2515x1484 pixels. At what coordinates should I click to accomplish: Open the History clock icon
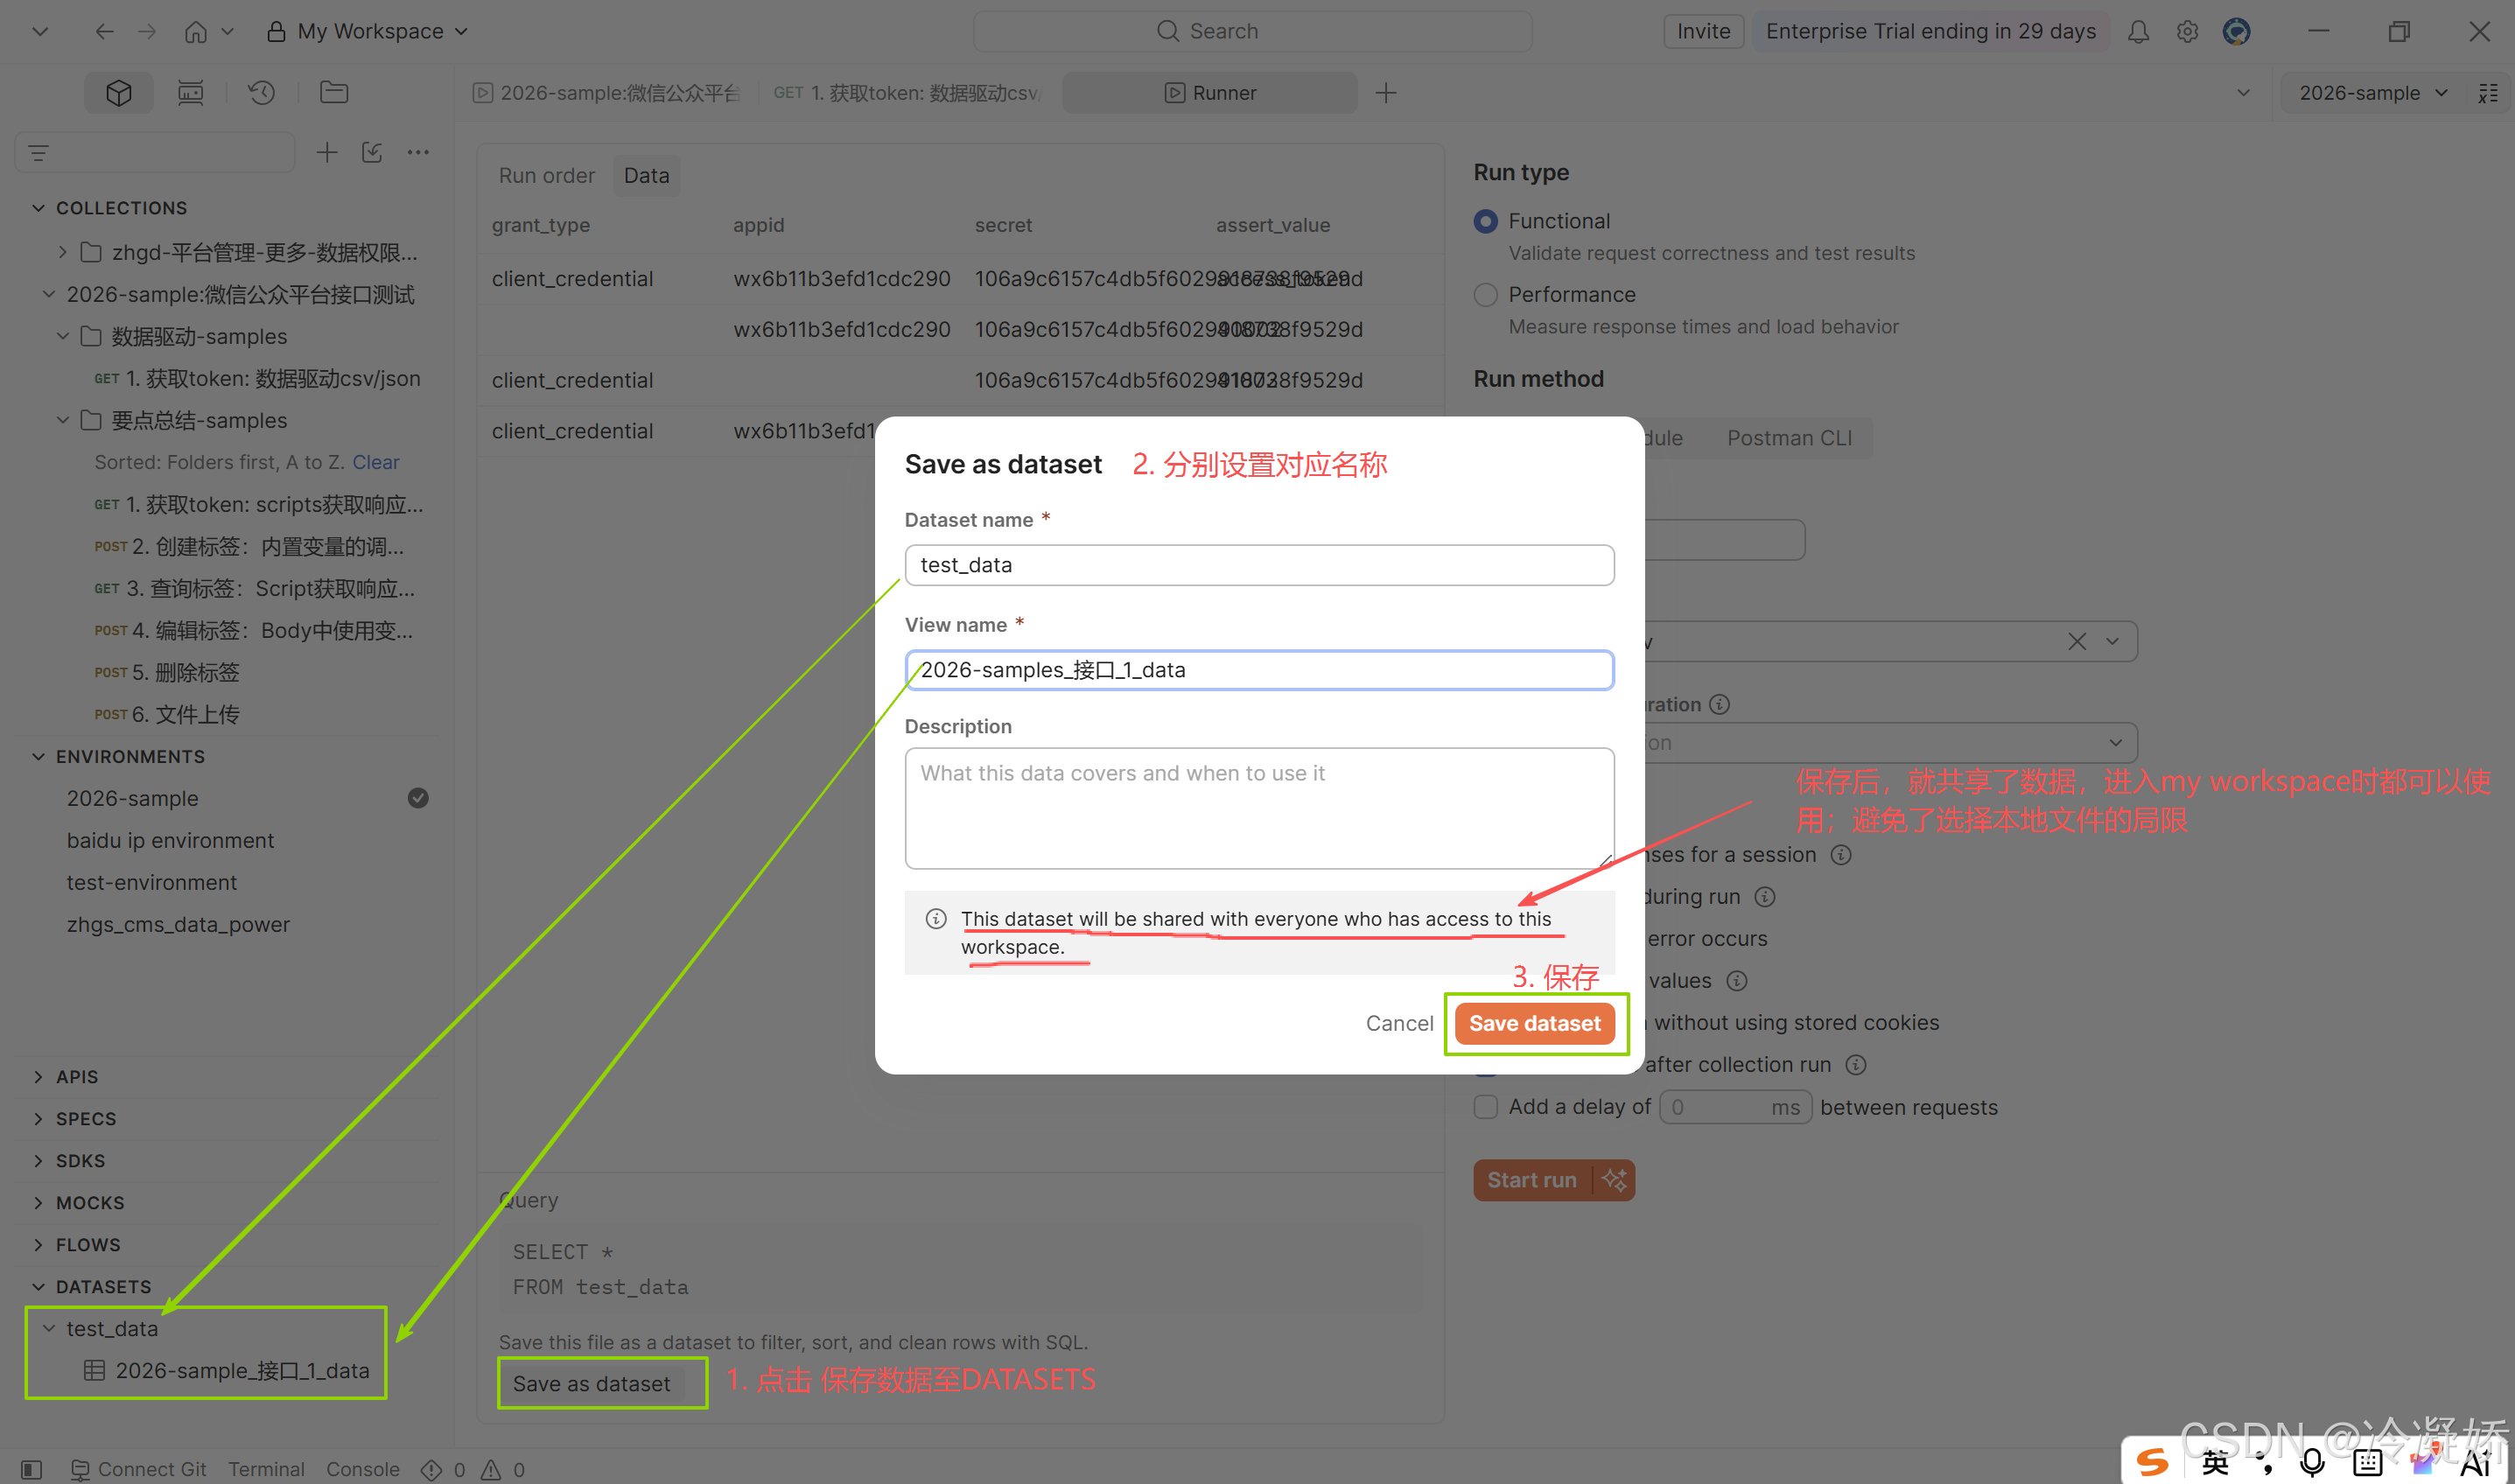(262, 93)
